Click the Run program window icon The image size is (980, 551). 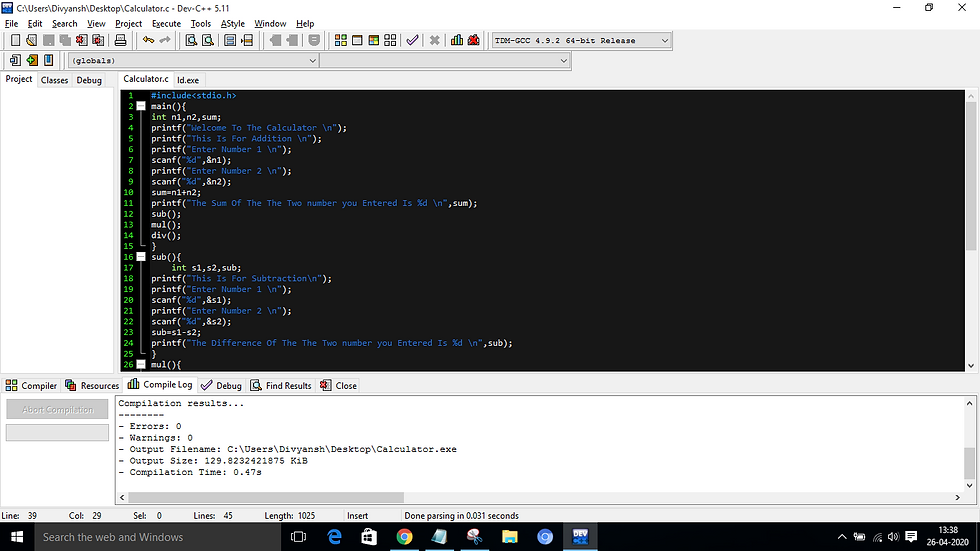357,40
